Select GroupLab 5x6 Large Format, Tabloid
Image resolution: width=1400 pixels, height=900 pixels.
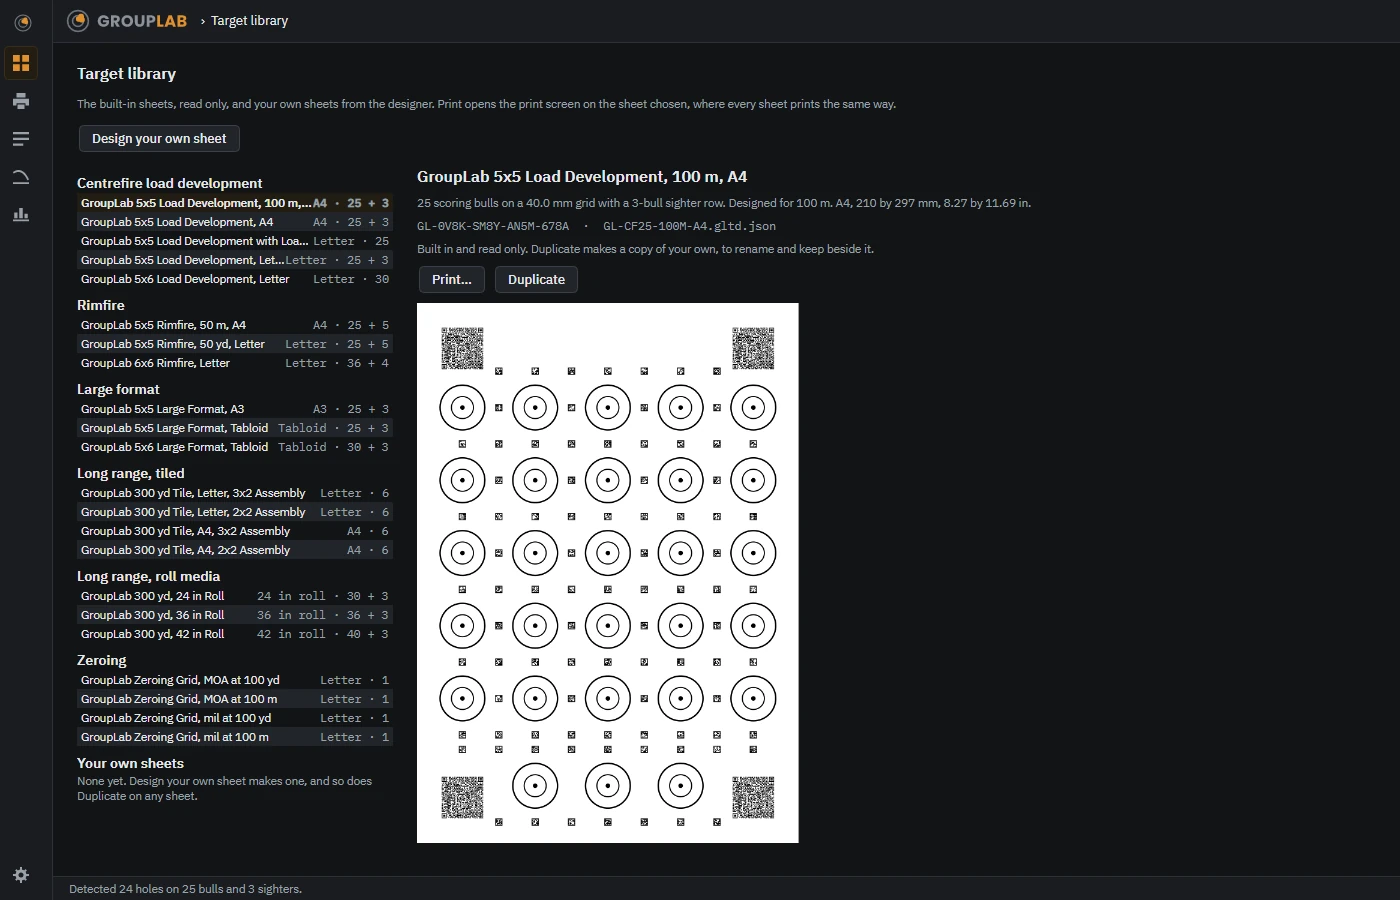(x=235, y=447)
